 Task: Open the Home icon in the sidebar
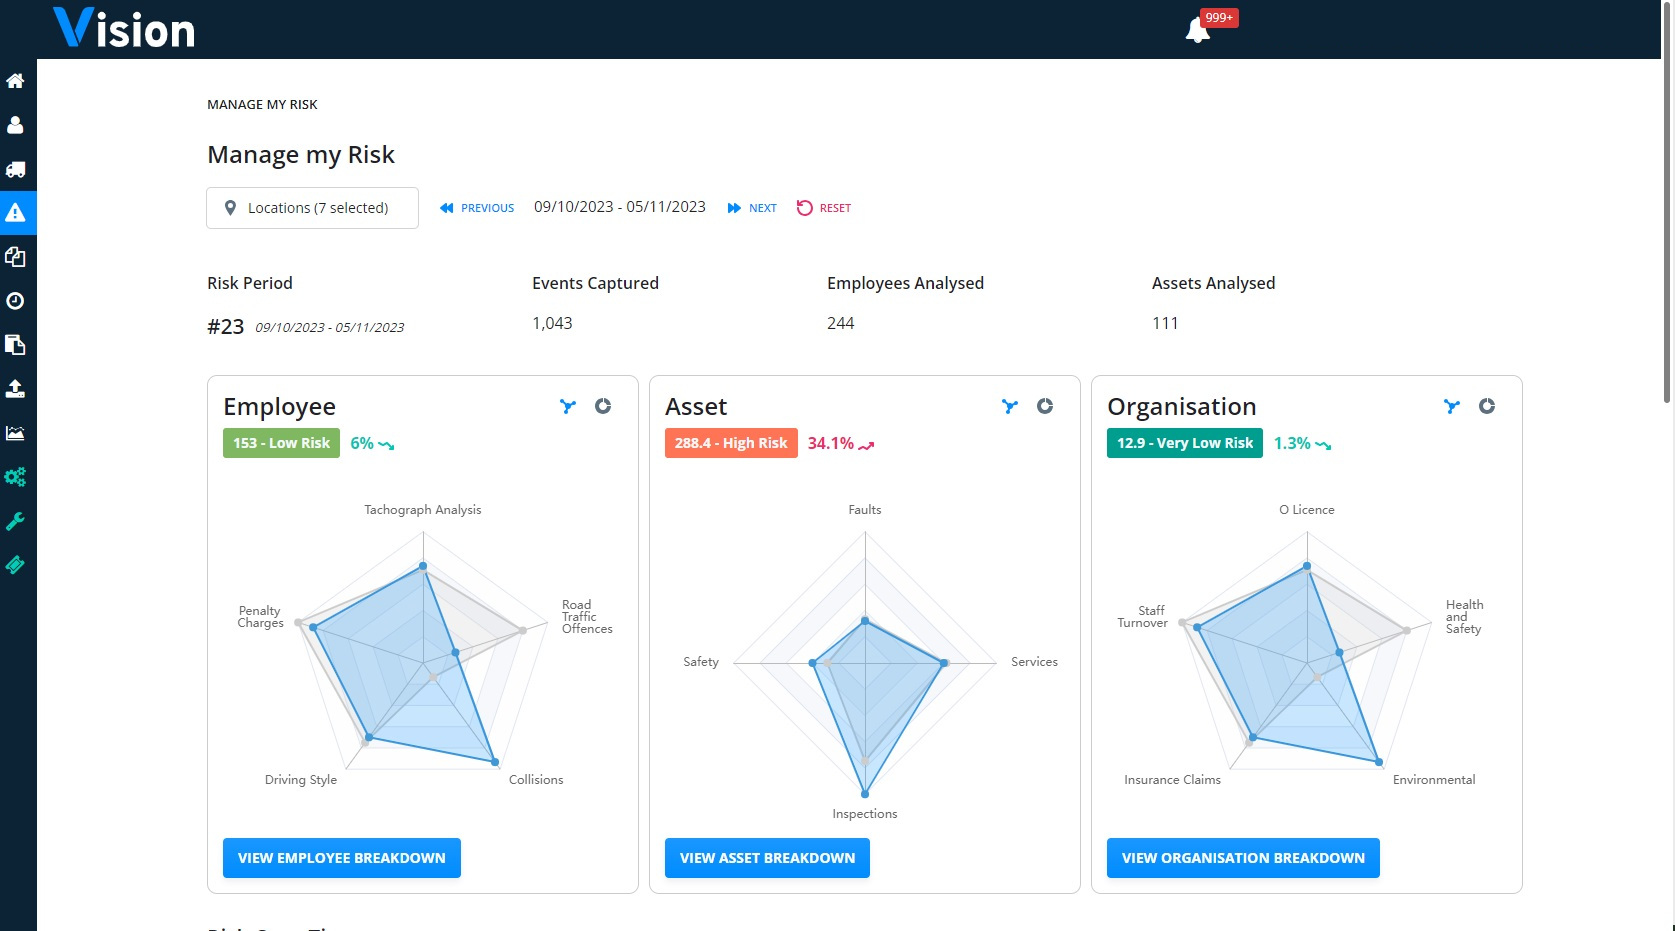[x=15, y=81]
